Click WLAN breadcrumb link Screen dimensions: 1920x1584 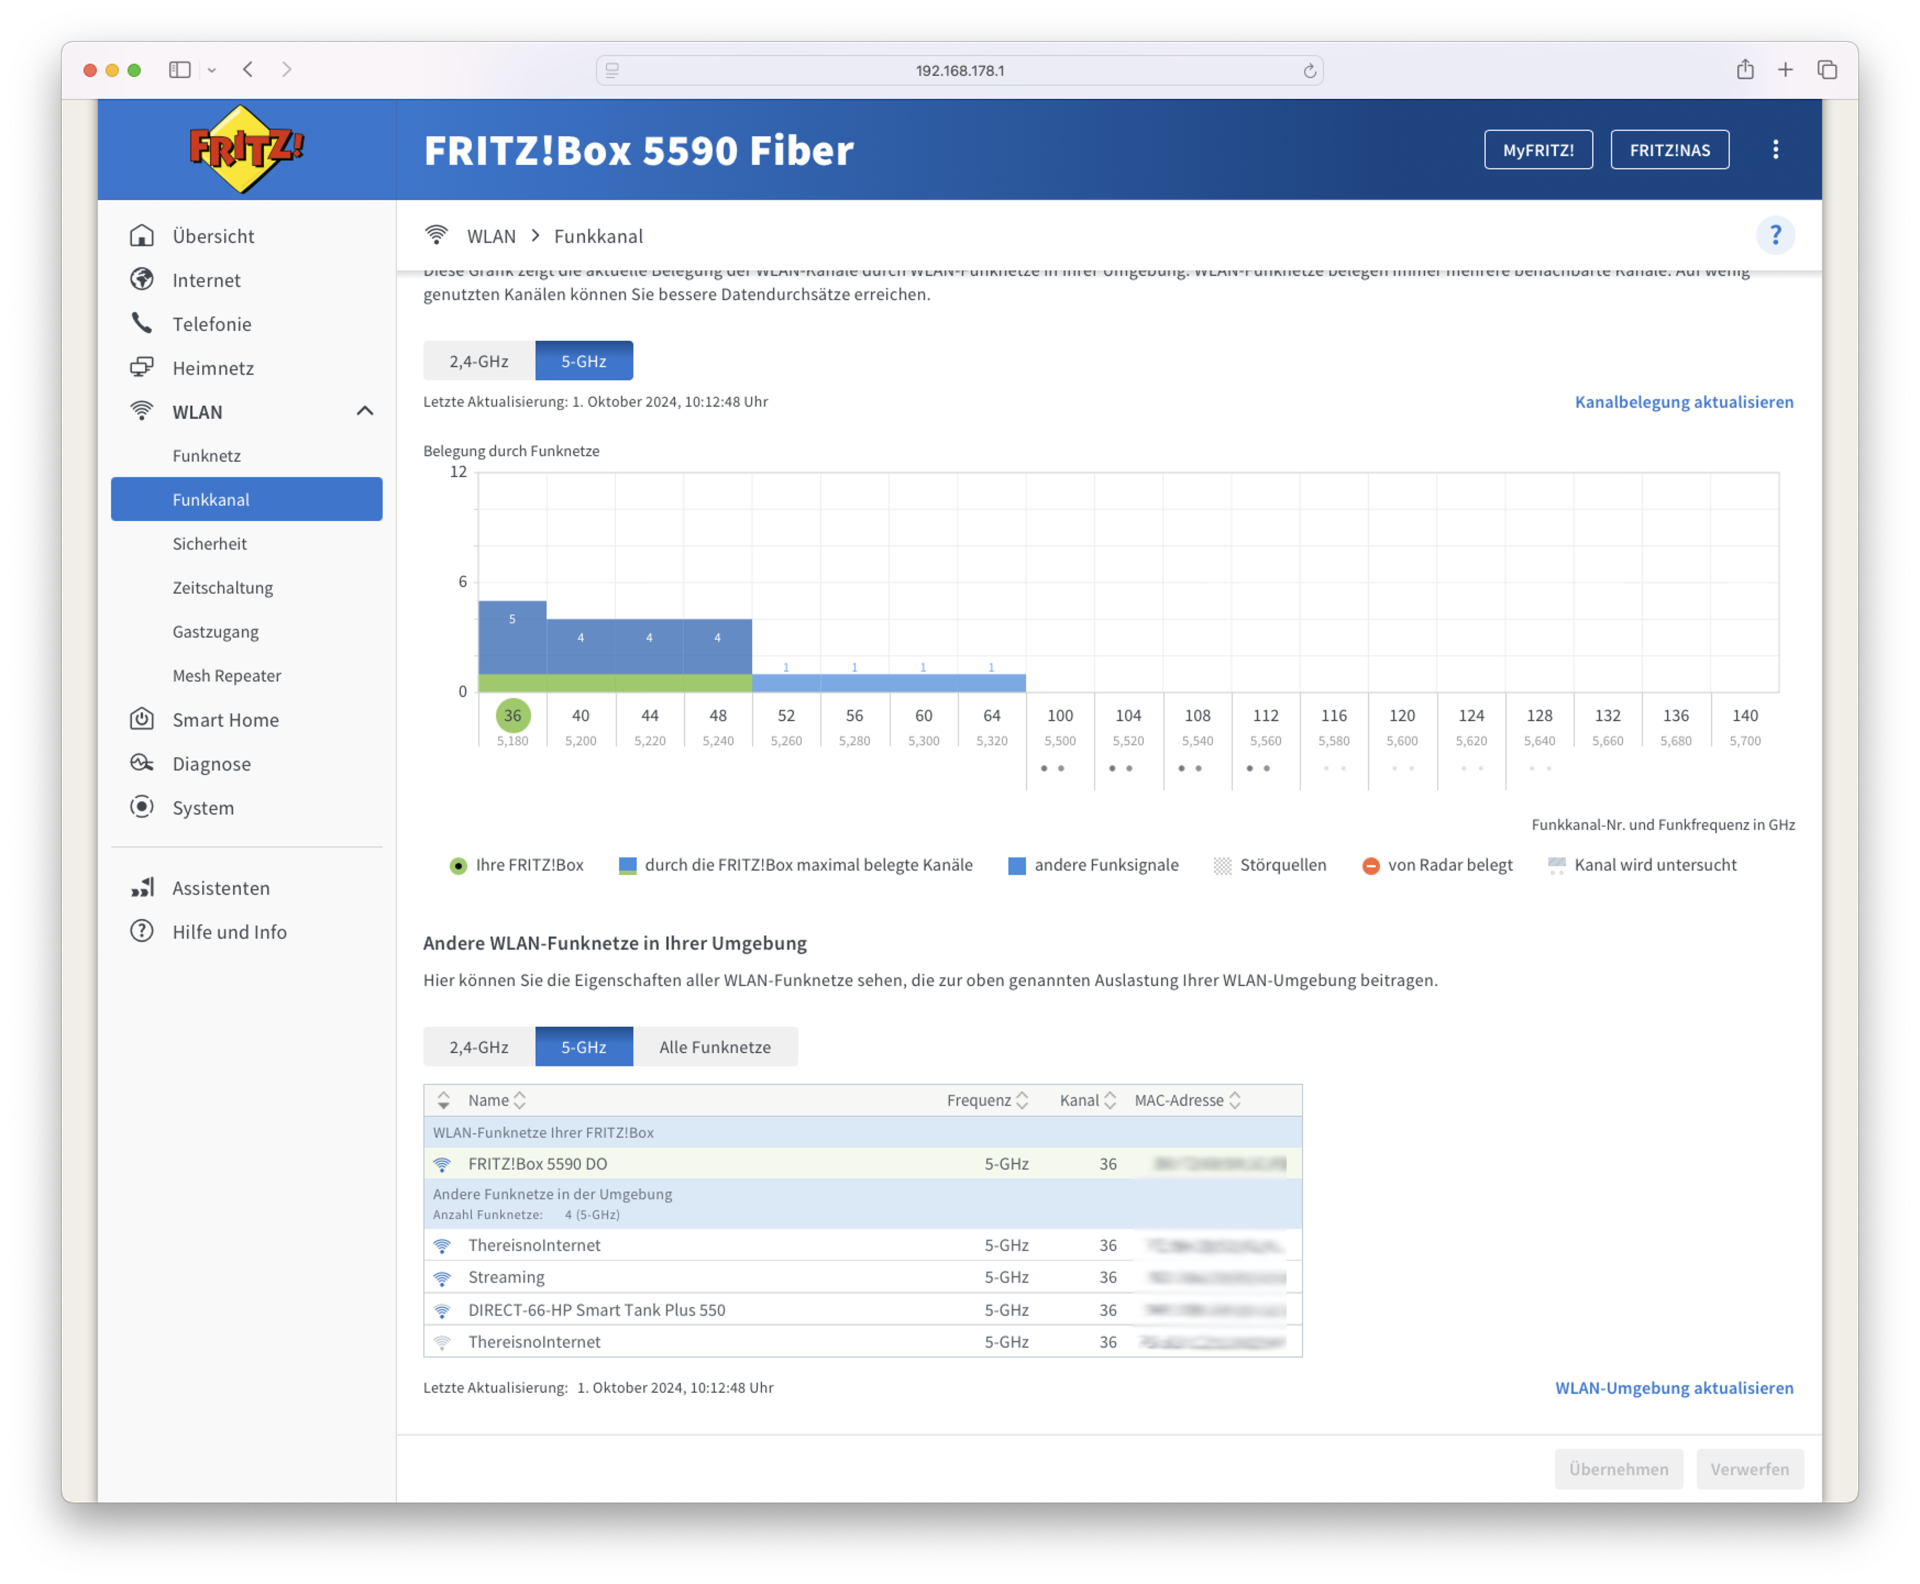click(x=491, y=236)
